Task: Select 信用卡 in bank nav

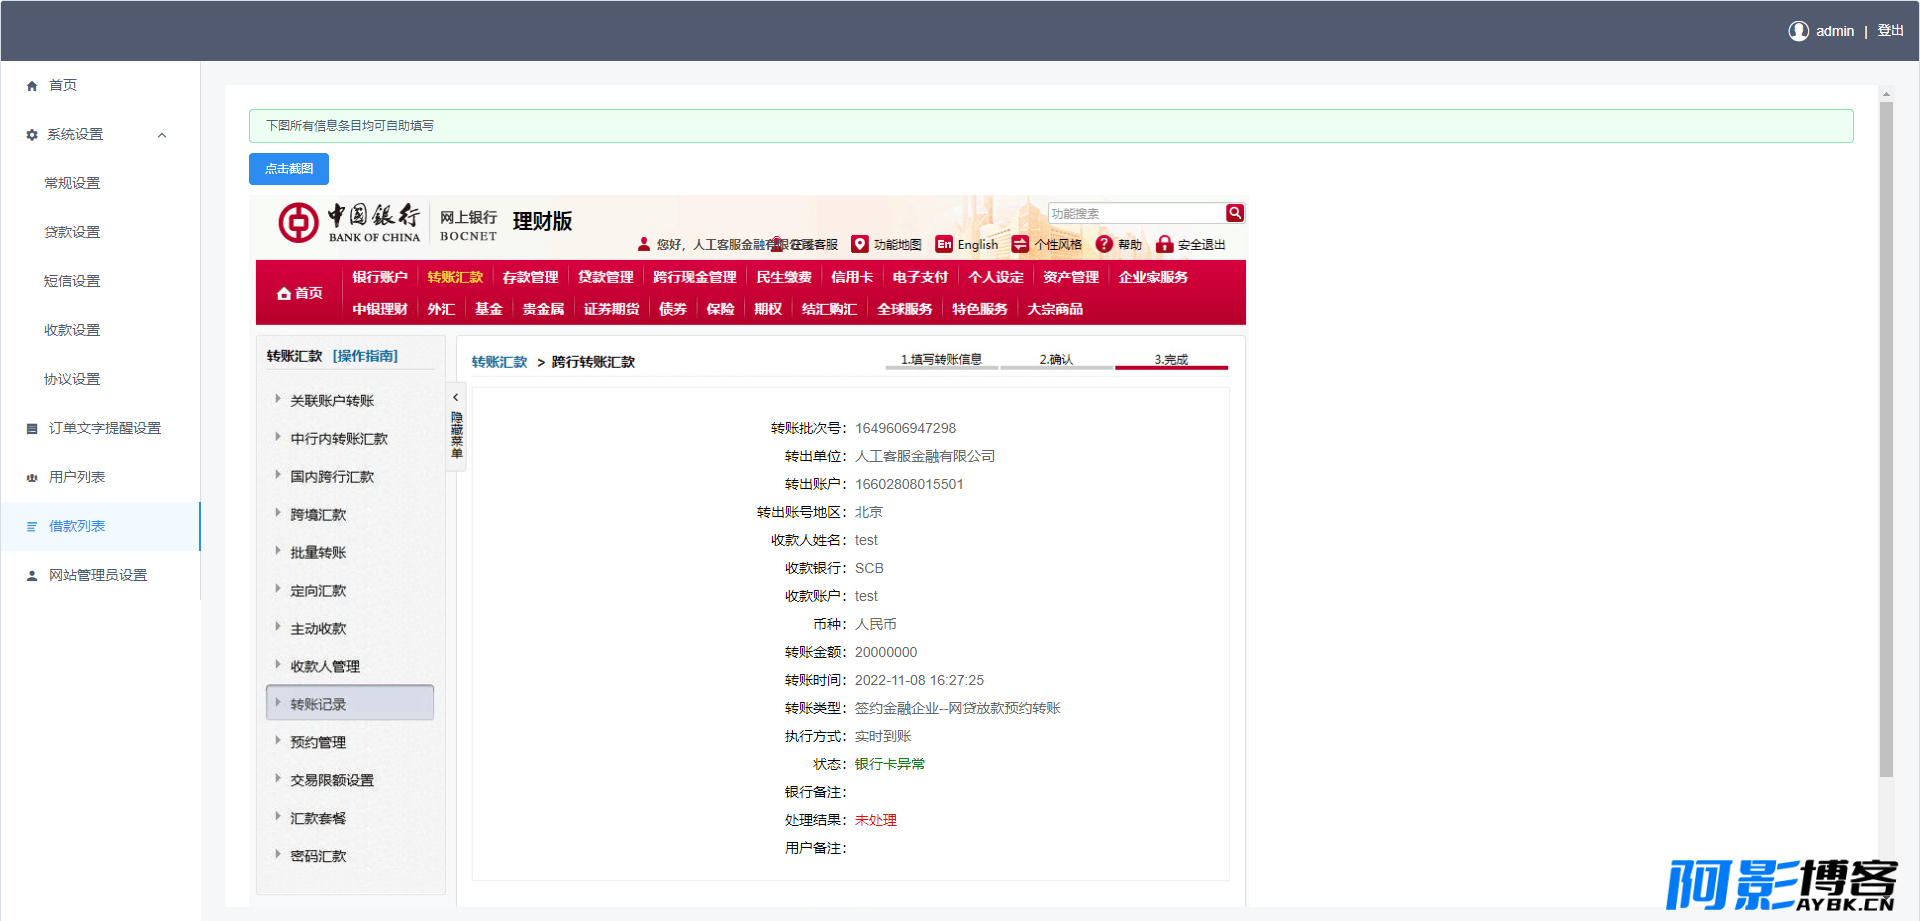Action: click(x=852, y=277)
